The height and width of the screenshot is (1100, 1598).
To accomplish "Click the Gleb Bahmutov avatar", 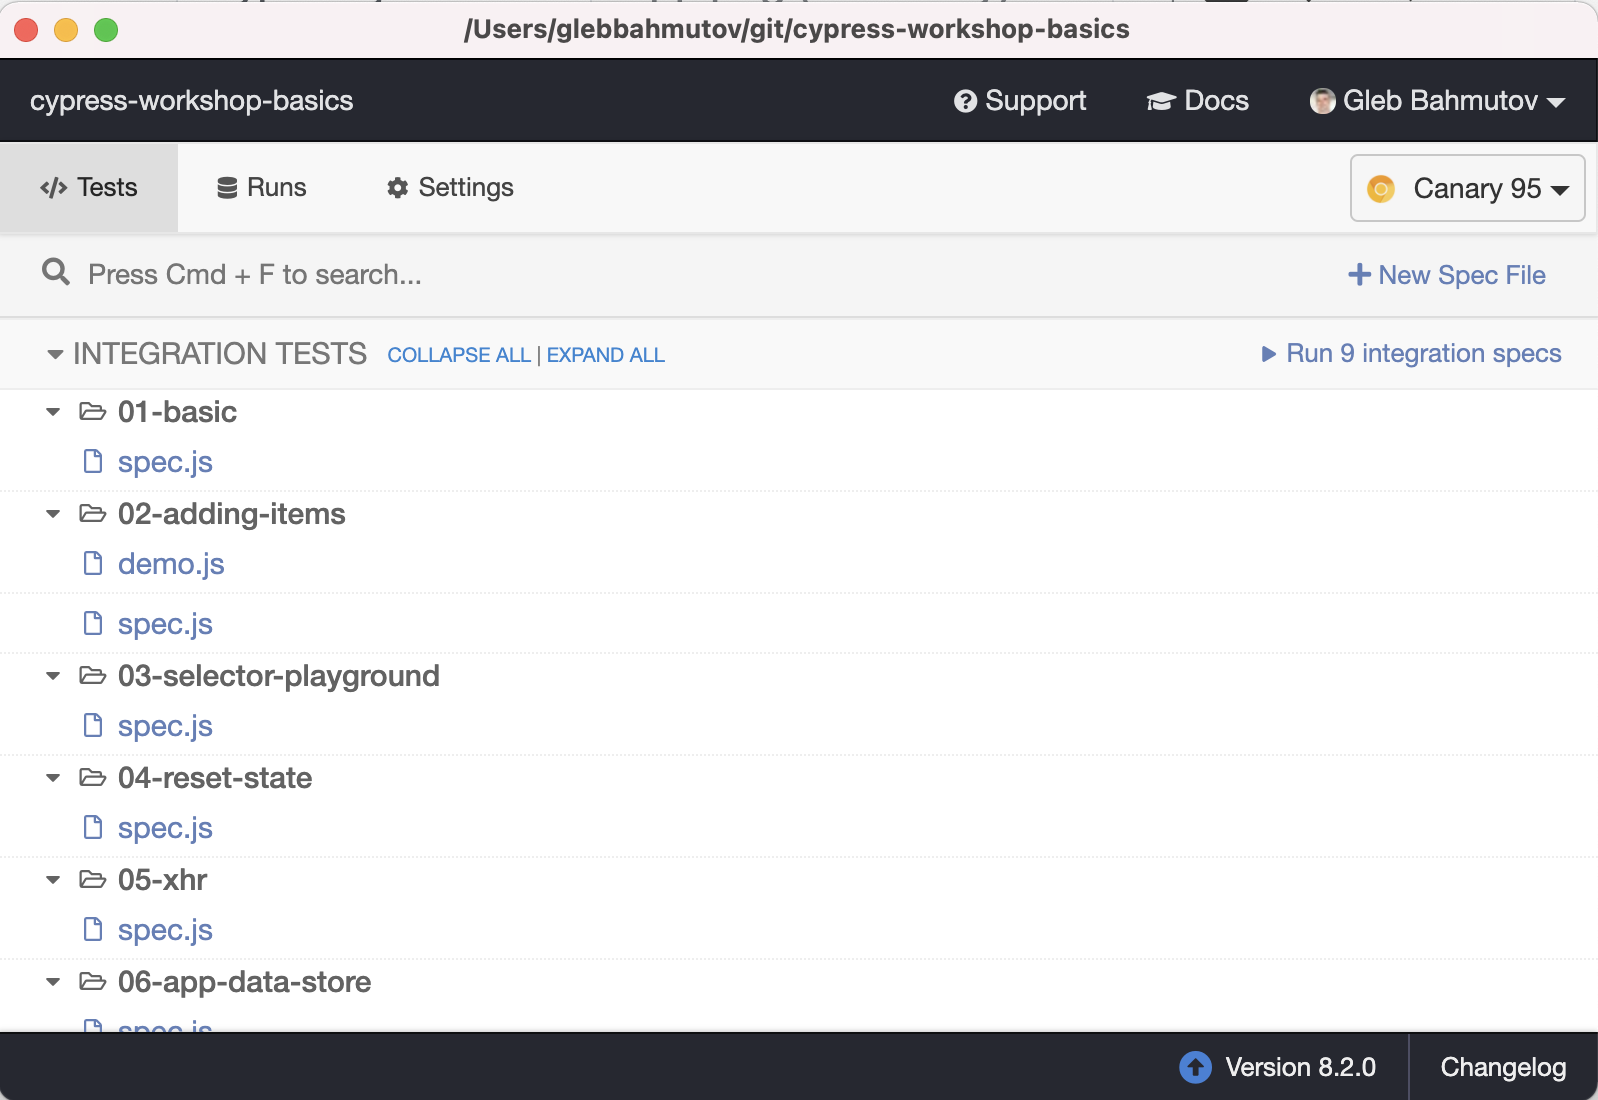I will [x=1323, y=101].
